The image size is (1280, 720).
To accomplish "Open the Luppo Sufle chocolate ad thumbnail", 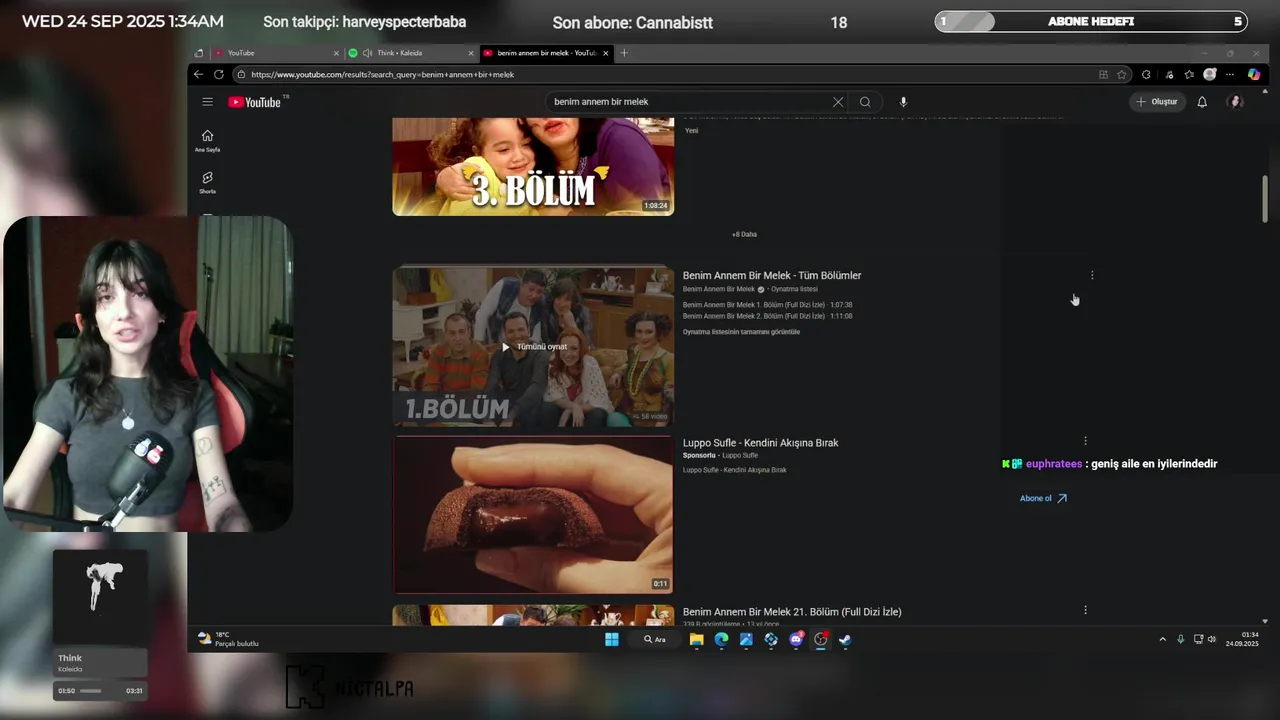I will click(x=533, y=515).
